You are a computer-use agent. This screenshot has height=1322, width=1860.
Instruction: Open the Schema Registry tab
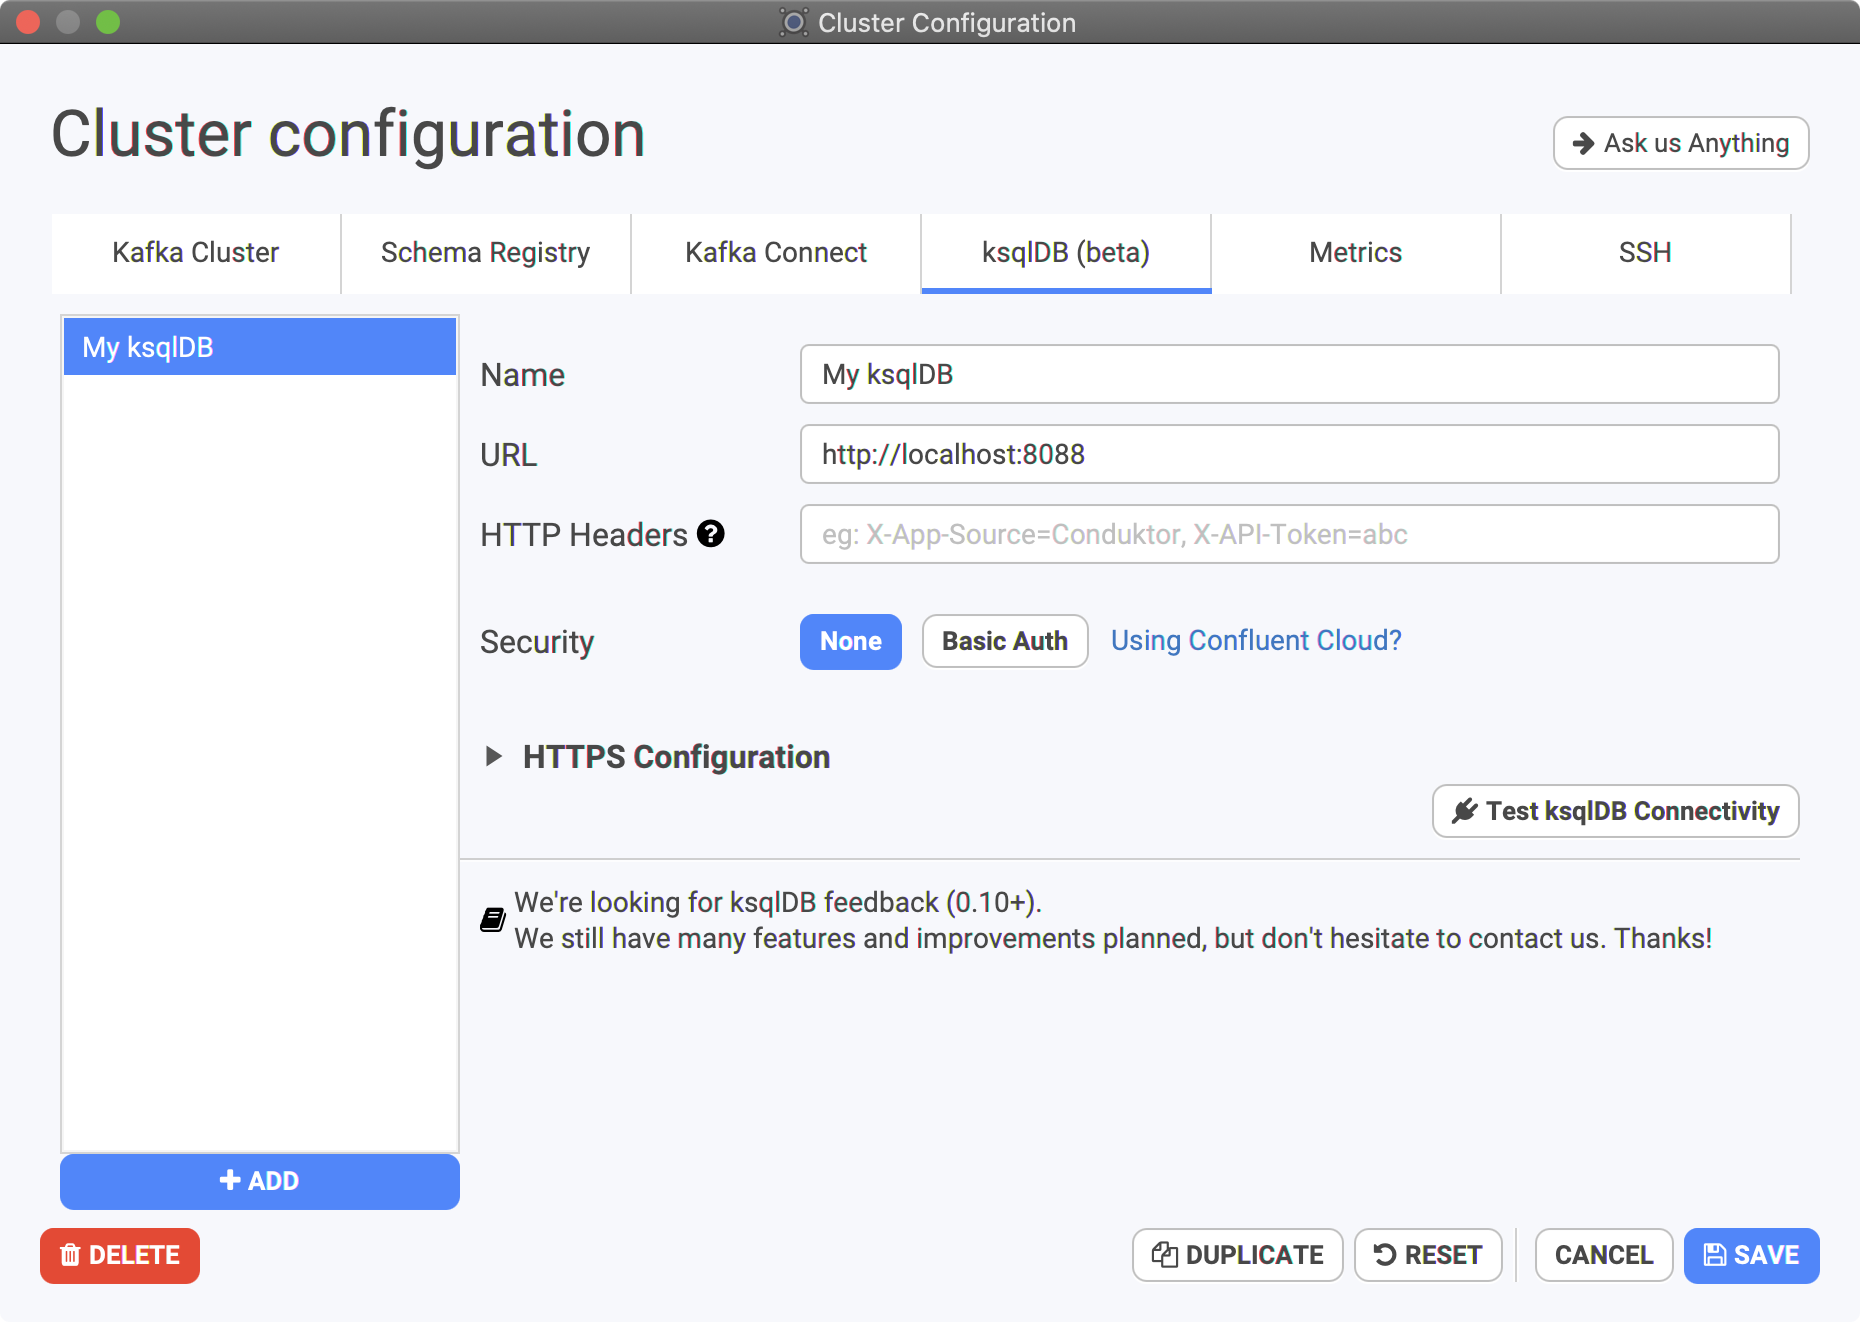click(486, 253)
